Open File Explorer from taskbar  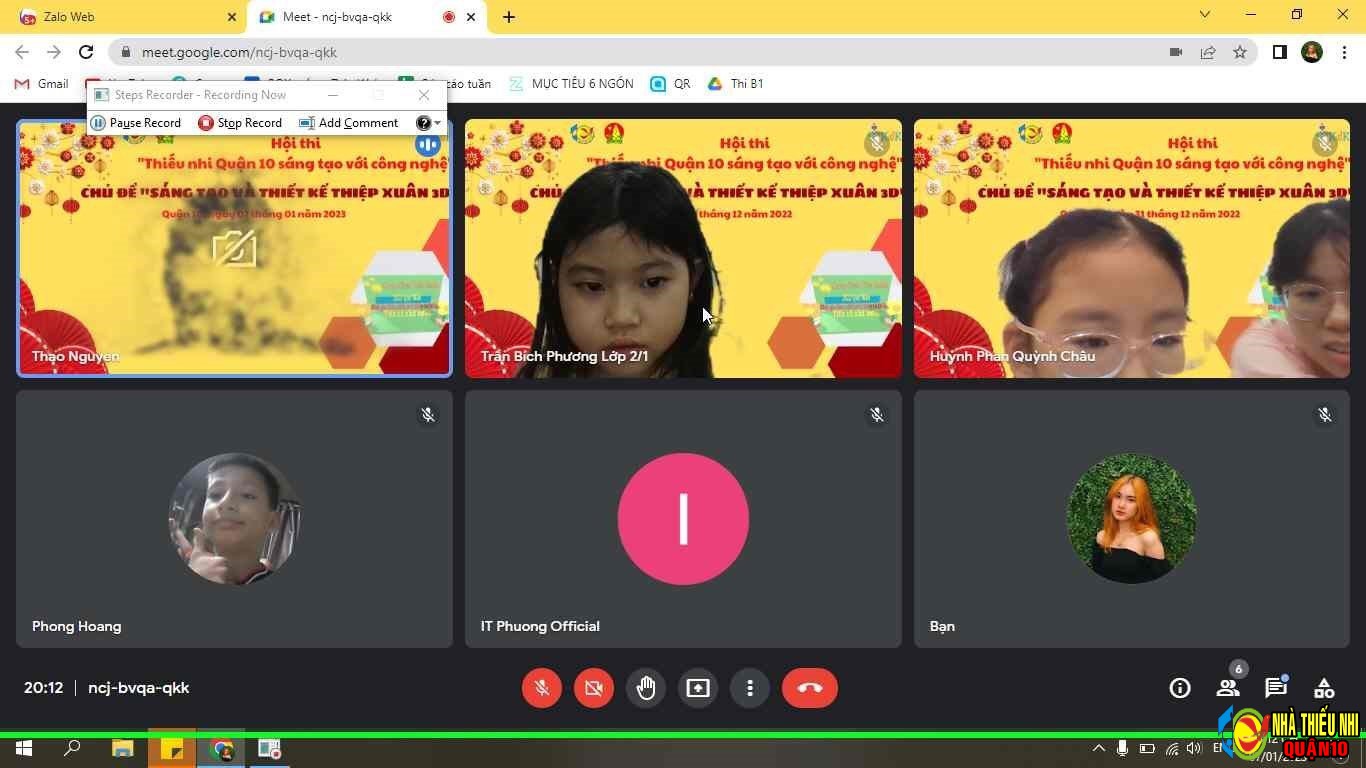122,748
